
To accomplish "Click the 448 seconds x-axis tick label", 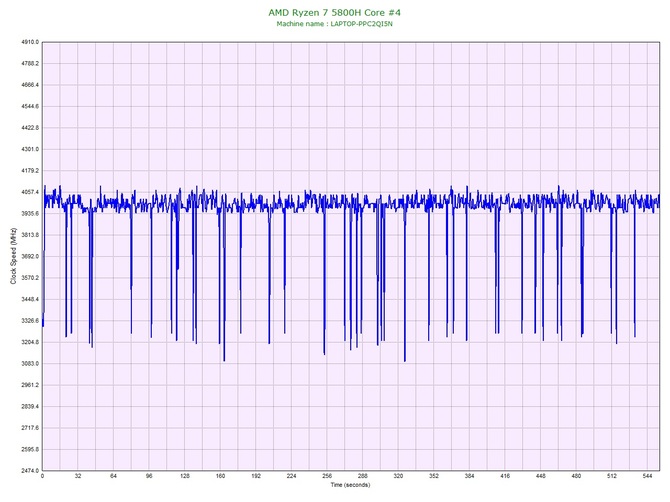I will click(541, 476).
